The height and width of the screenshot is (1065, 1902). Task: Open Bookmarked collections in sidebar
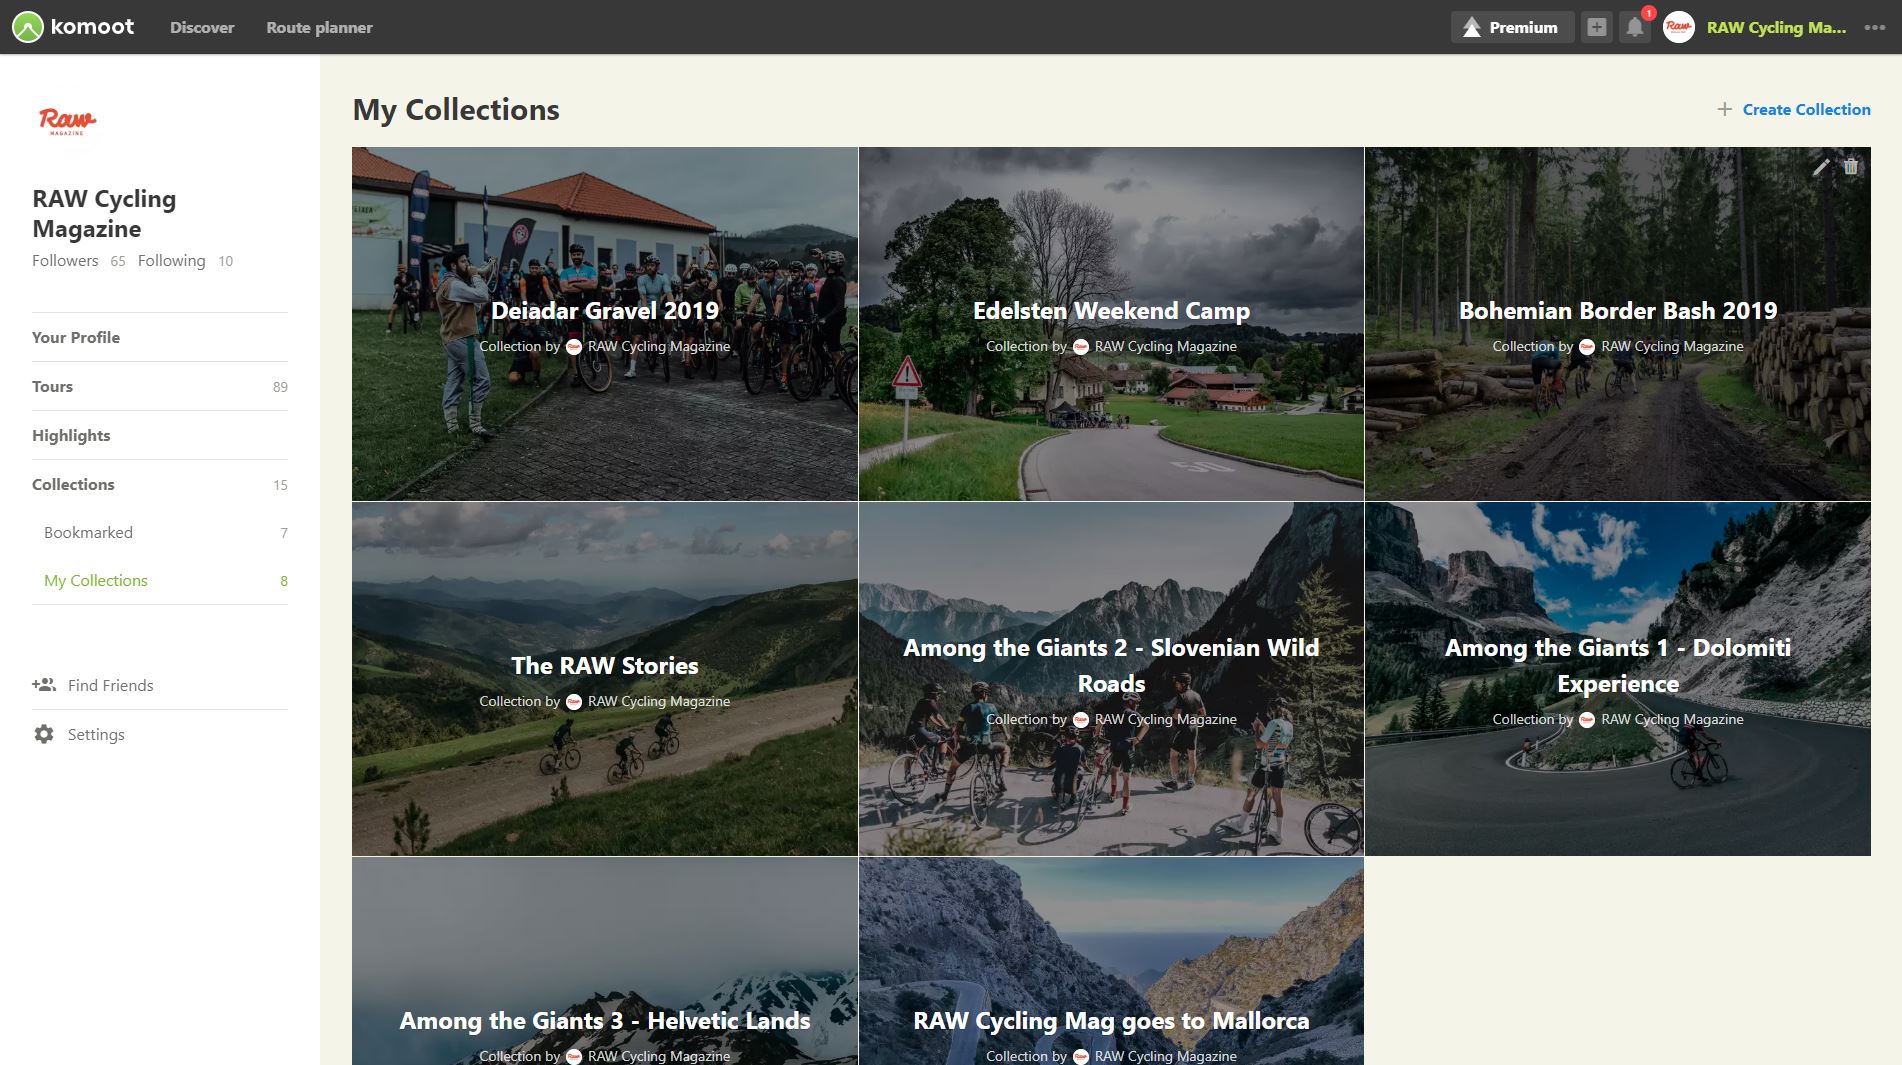coord(88,532)
